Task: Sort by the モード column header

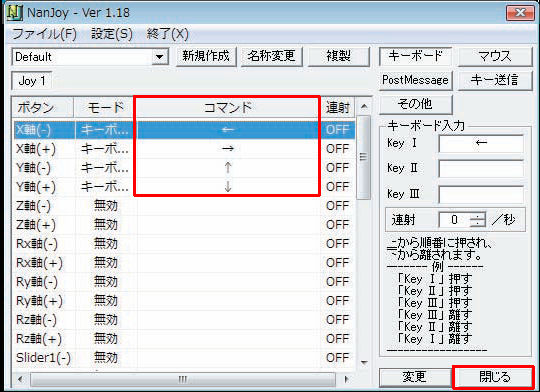Action: coord(105,108)
